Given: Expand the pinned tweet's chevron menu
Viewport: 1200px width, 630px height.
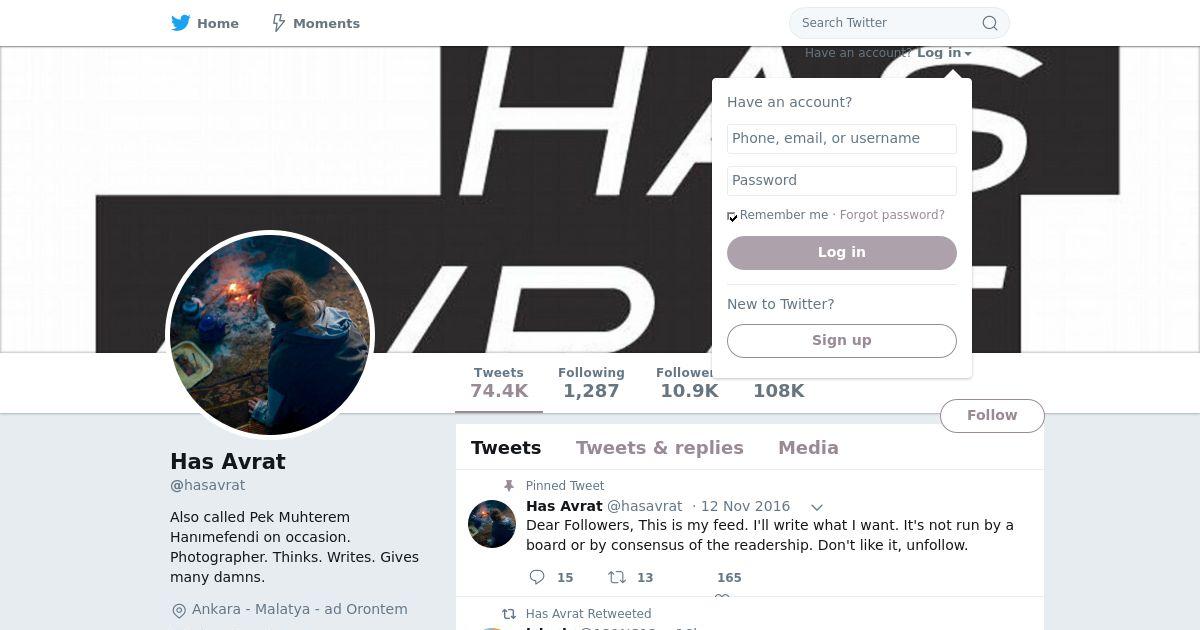Looking at the screenshot, I should 817,507.
